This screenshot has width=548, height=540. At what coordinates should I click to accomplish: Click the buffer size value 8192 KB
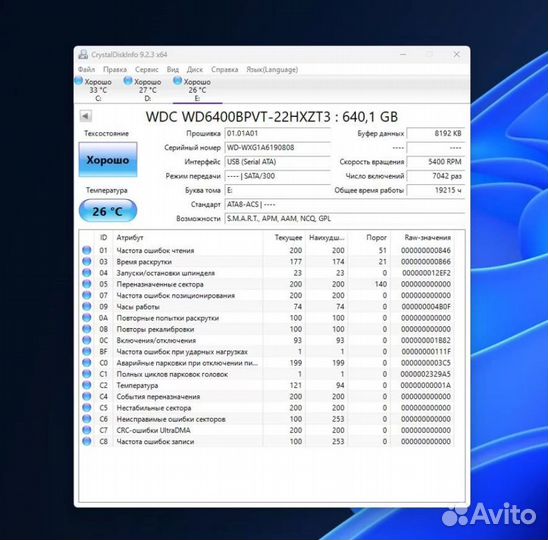(x=435, y=133)
